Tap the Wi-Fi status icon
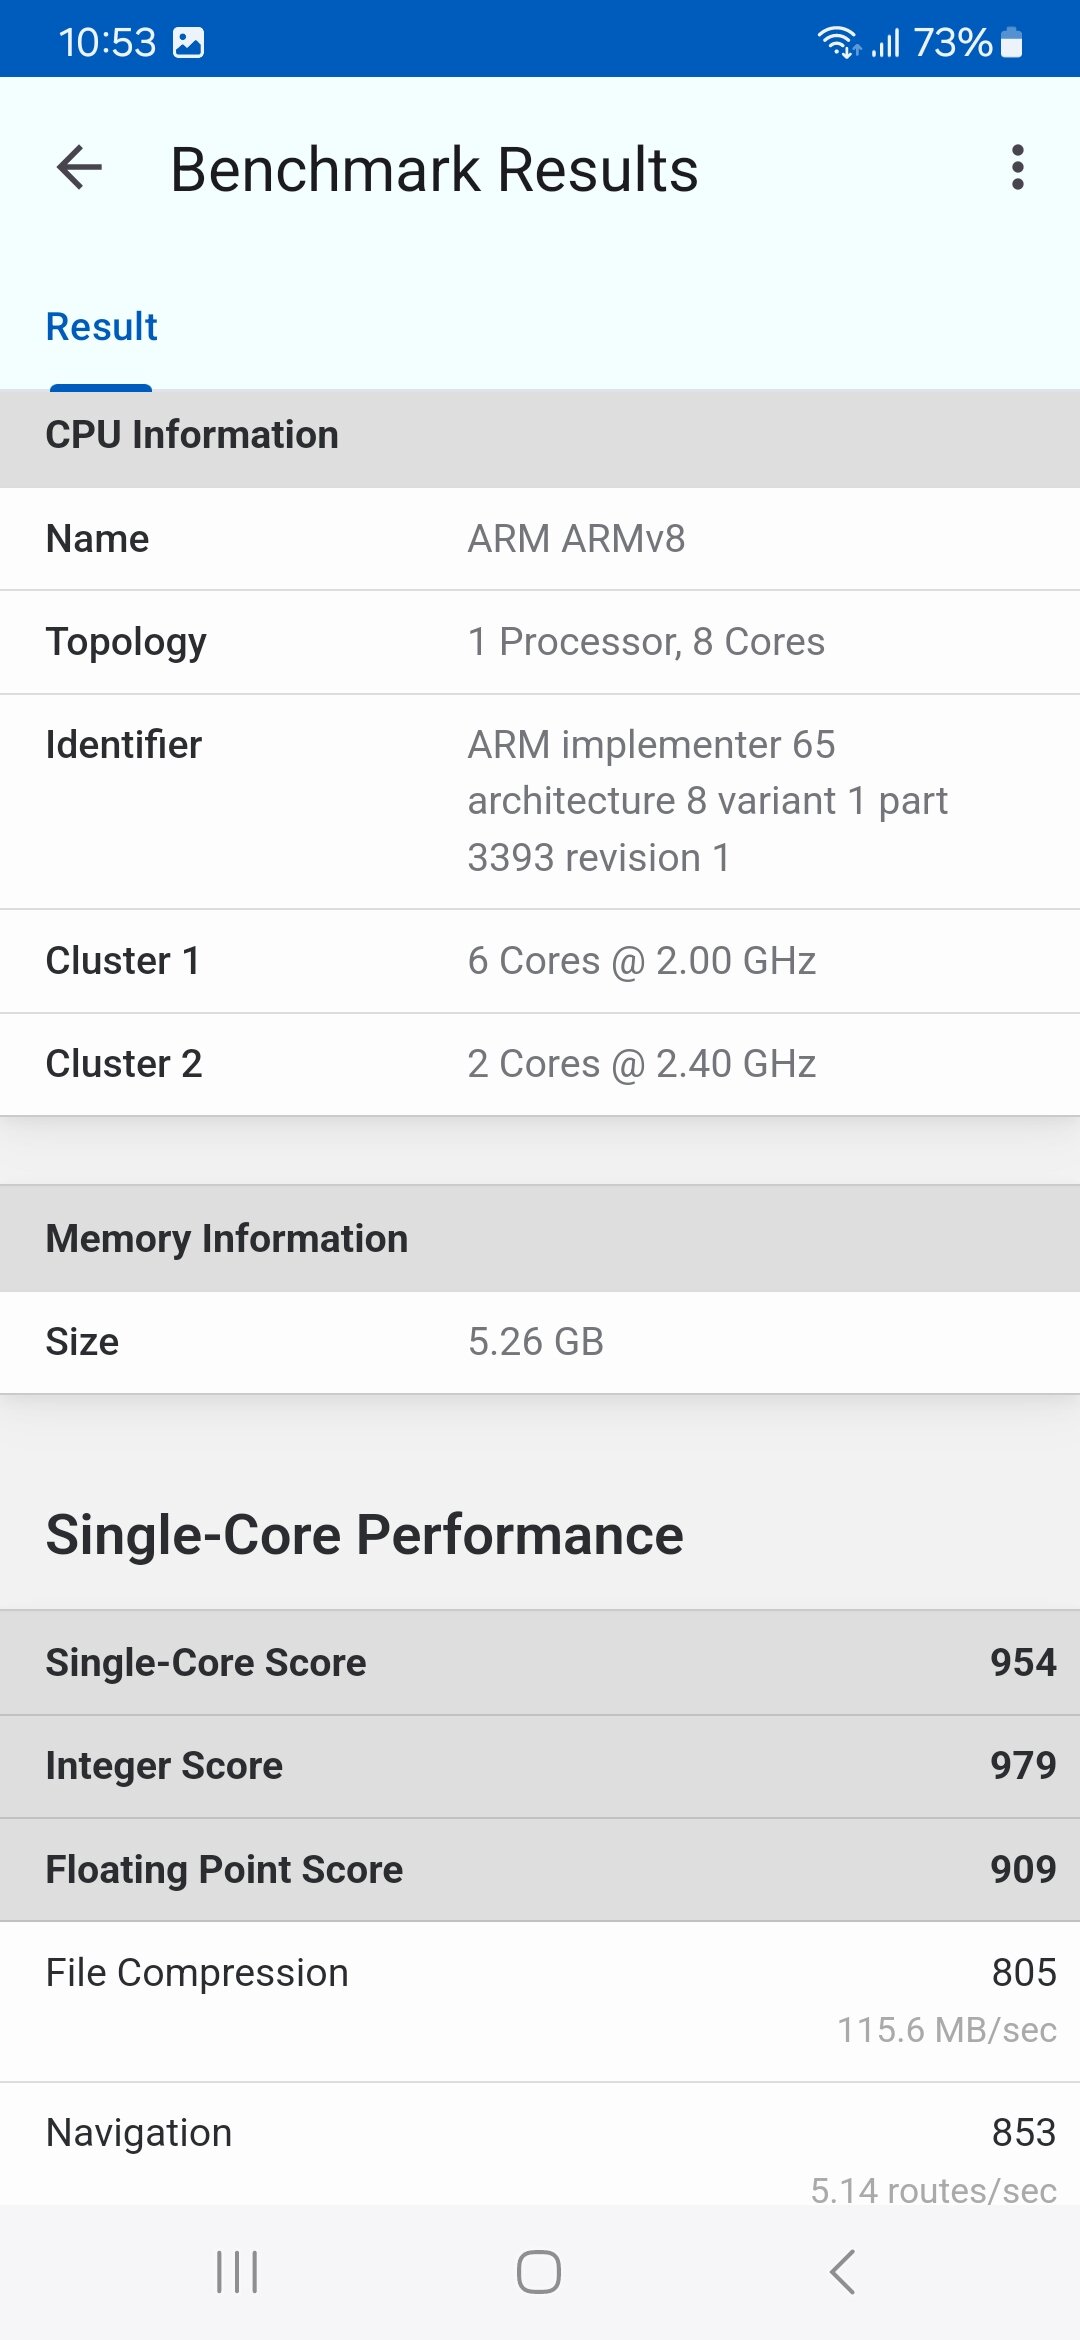1080x2340 pixels. [838, 43]
